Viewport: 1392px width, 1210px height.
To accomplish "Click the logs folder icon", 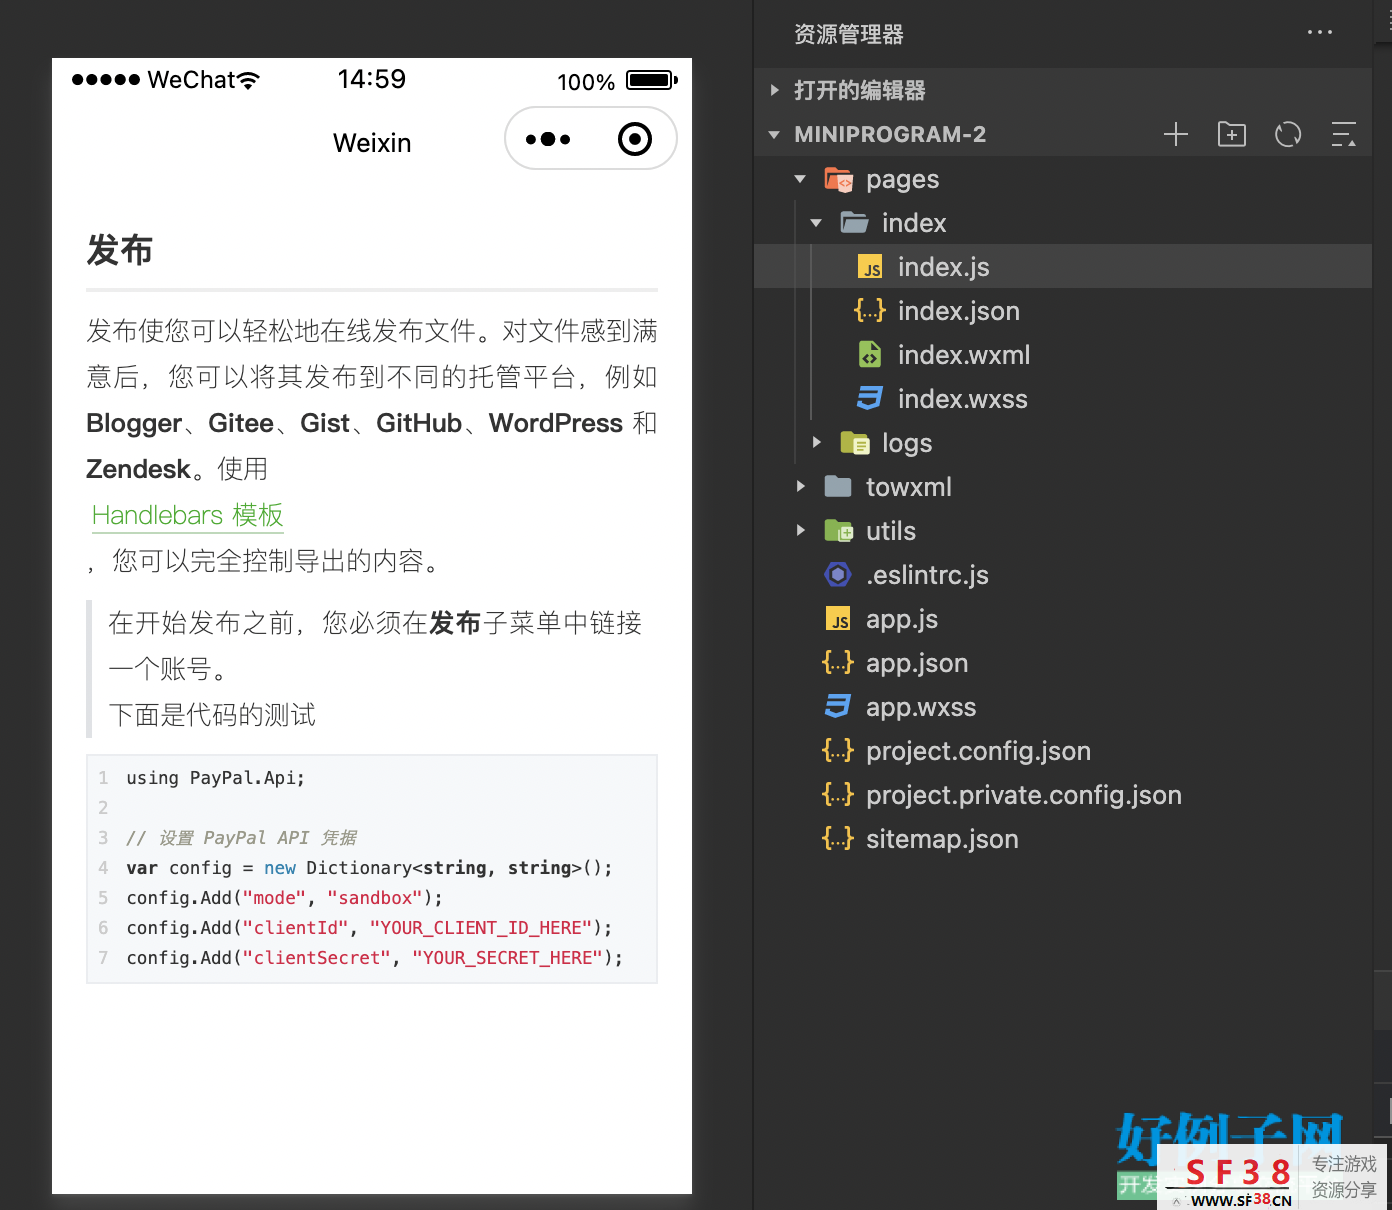I will pyautogui.click(x=855, y=443).
